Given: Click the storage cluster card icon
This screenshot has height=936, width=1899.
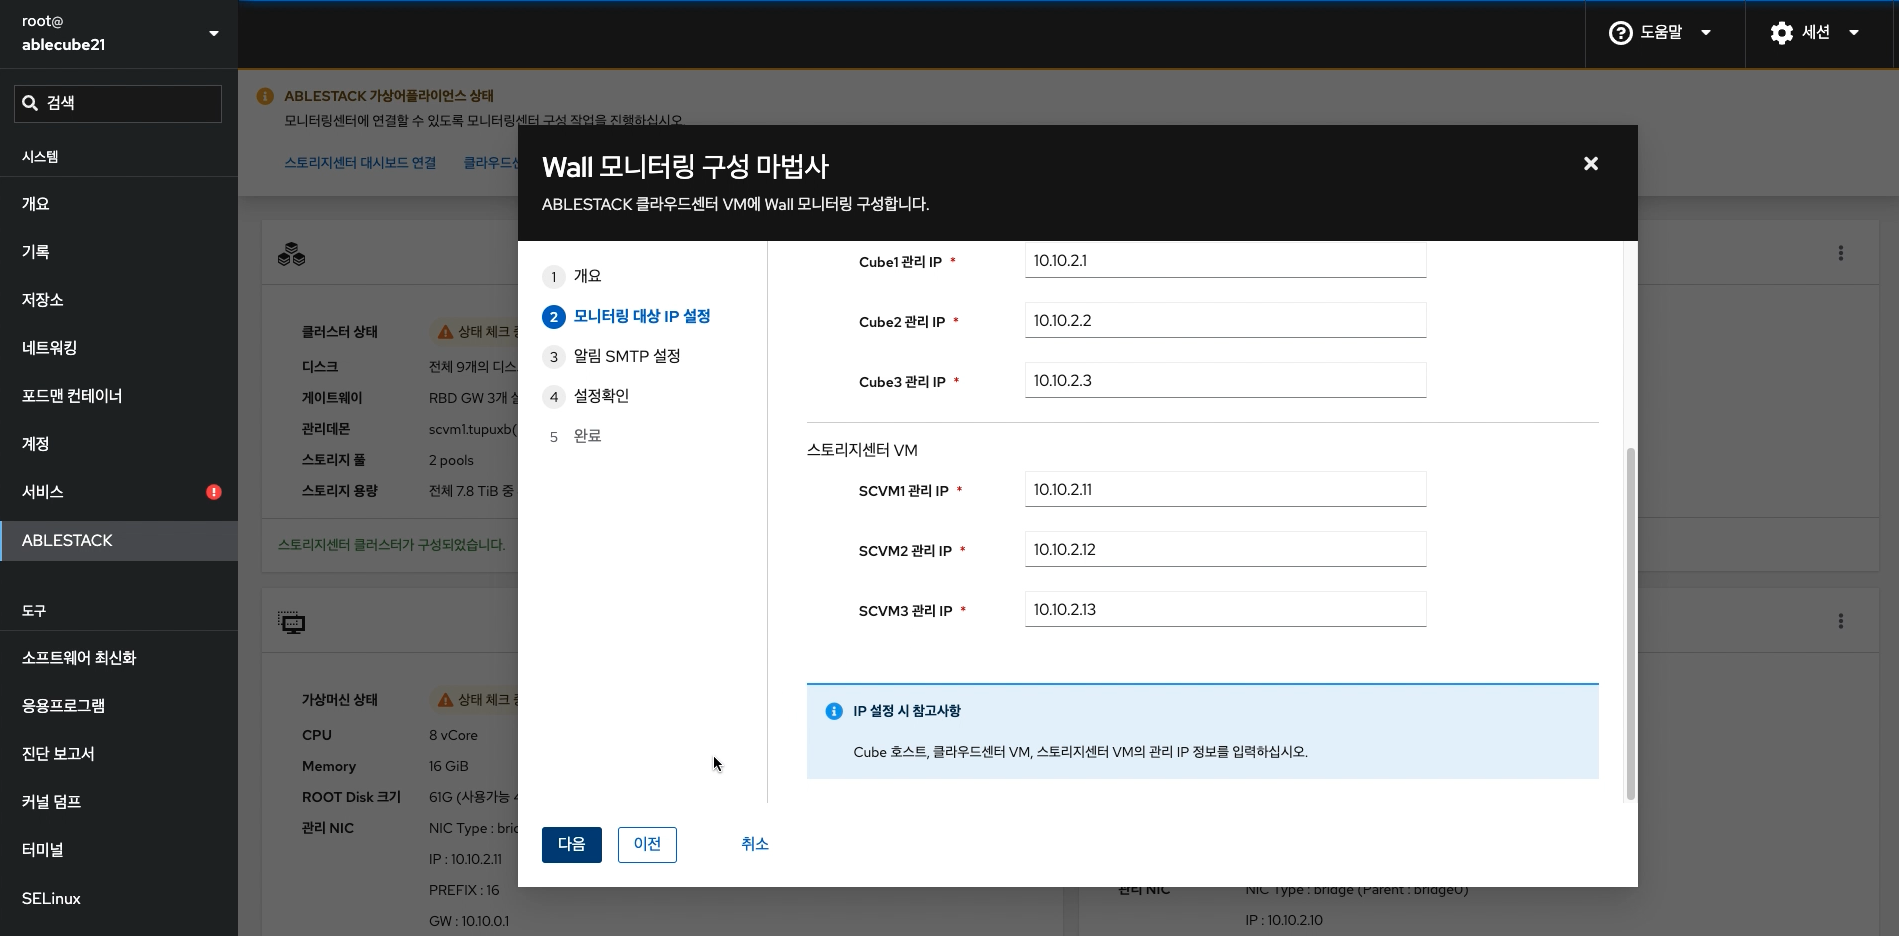Looking at the screenshot, I should pyautogui.click(x=291, y=254).
